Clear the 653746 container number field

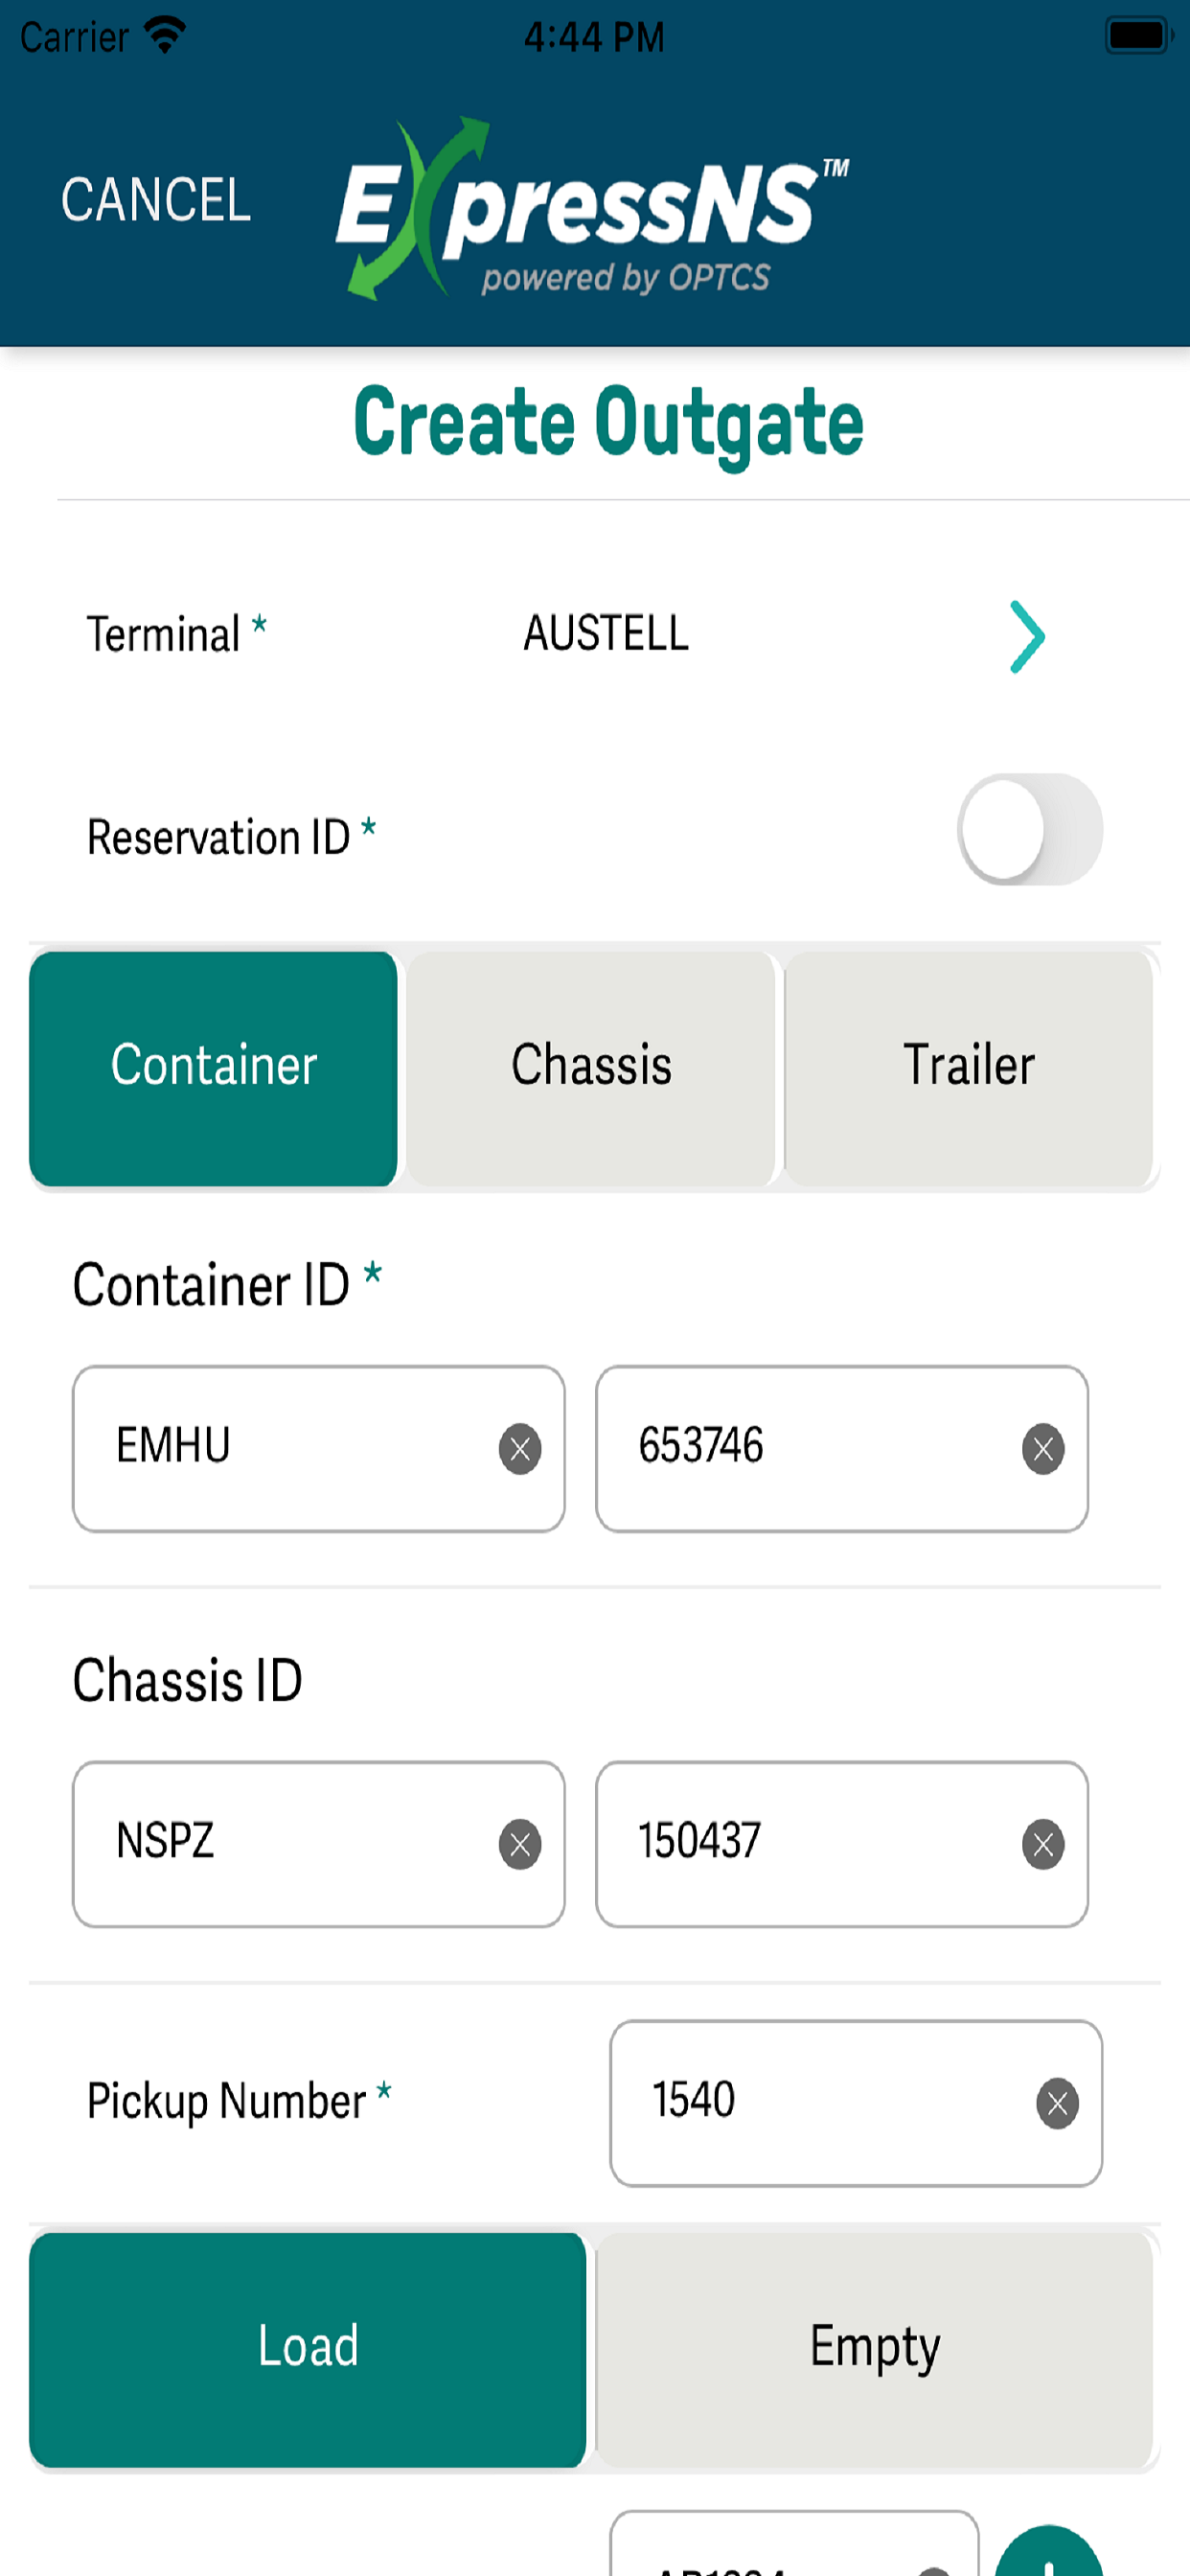coord(1043,1449)
